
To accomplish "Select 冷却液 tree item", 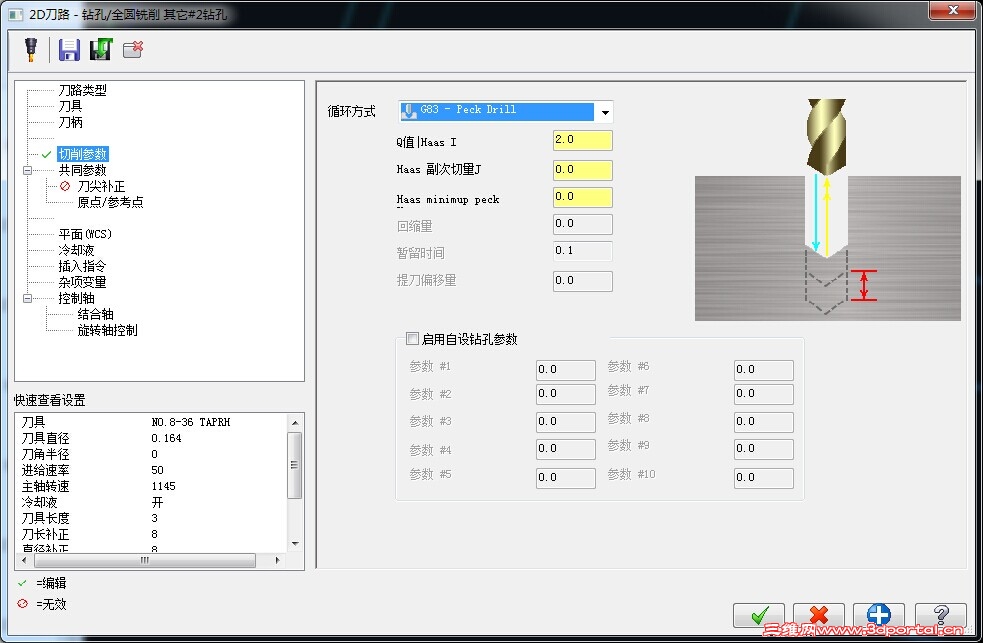I will tap(76, 250).
